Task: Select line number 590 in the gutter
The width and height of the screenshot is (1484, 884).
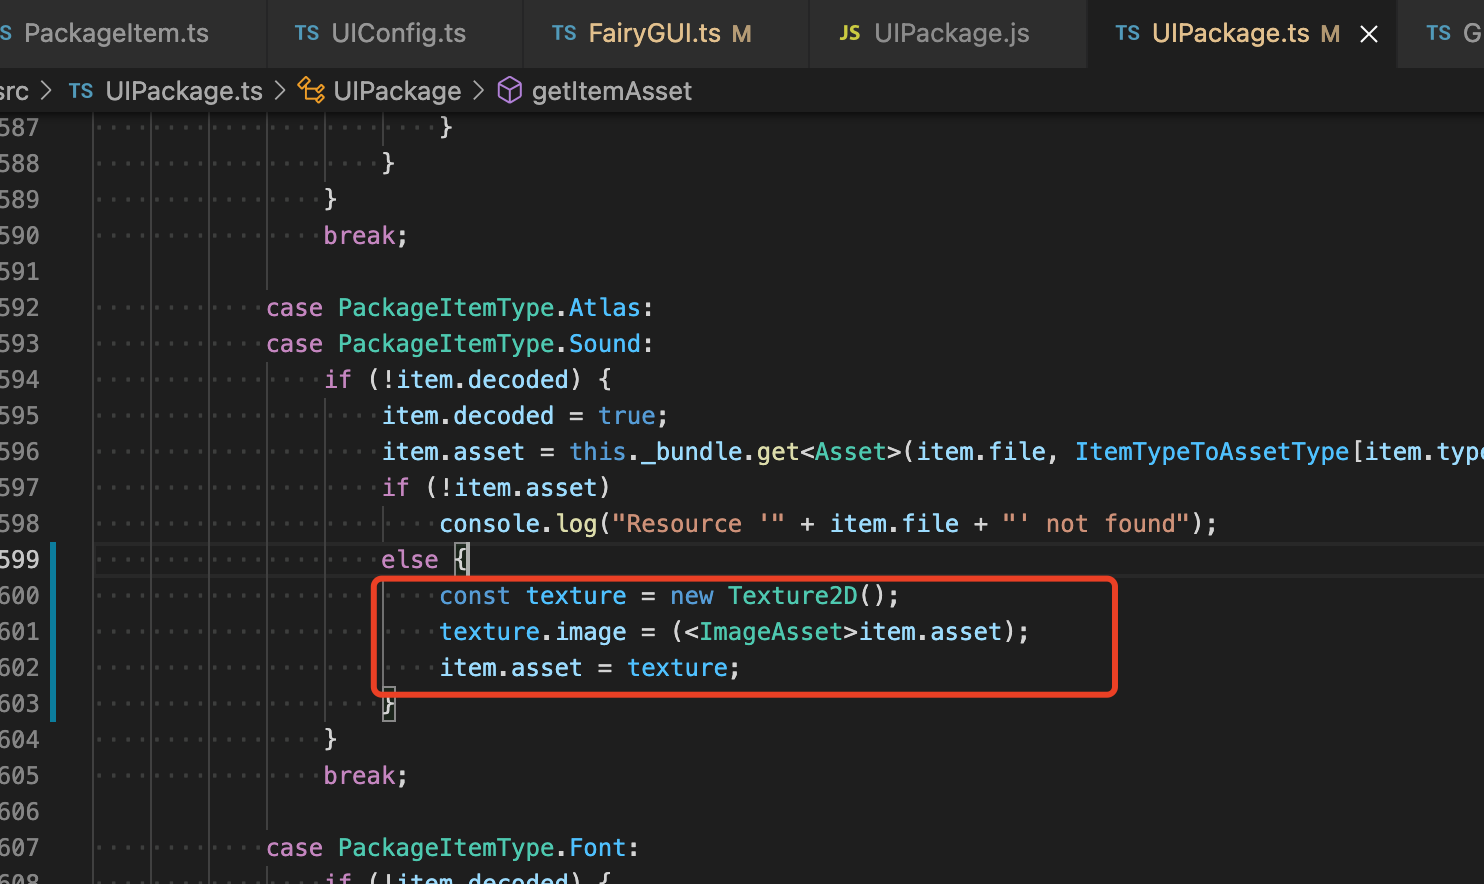Action: point(20,235)
